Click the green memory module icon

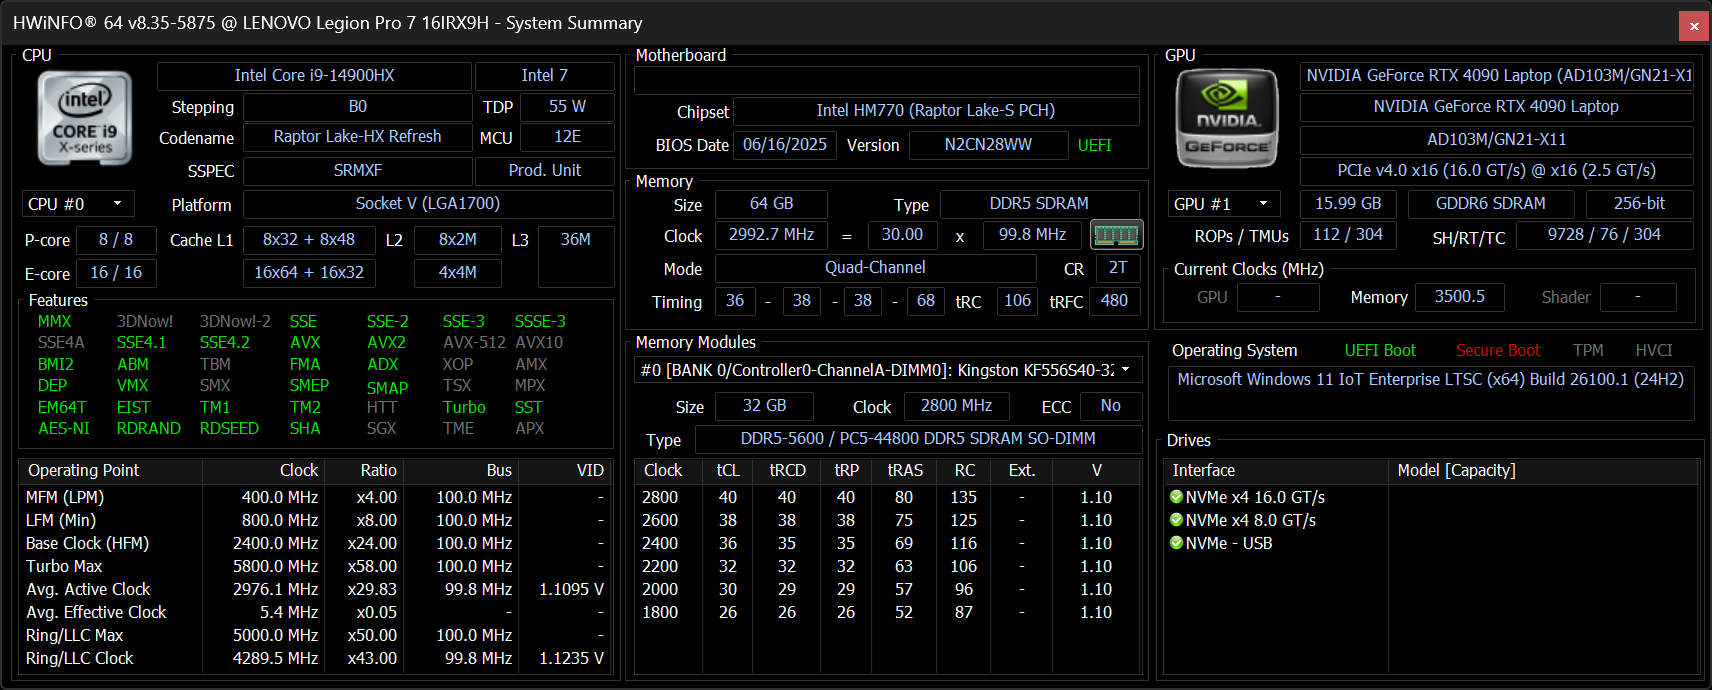click(x=1116, y=235)
